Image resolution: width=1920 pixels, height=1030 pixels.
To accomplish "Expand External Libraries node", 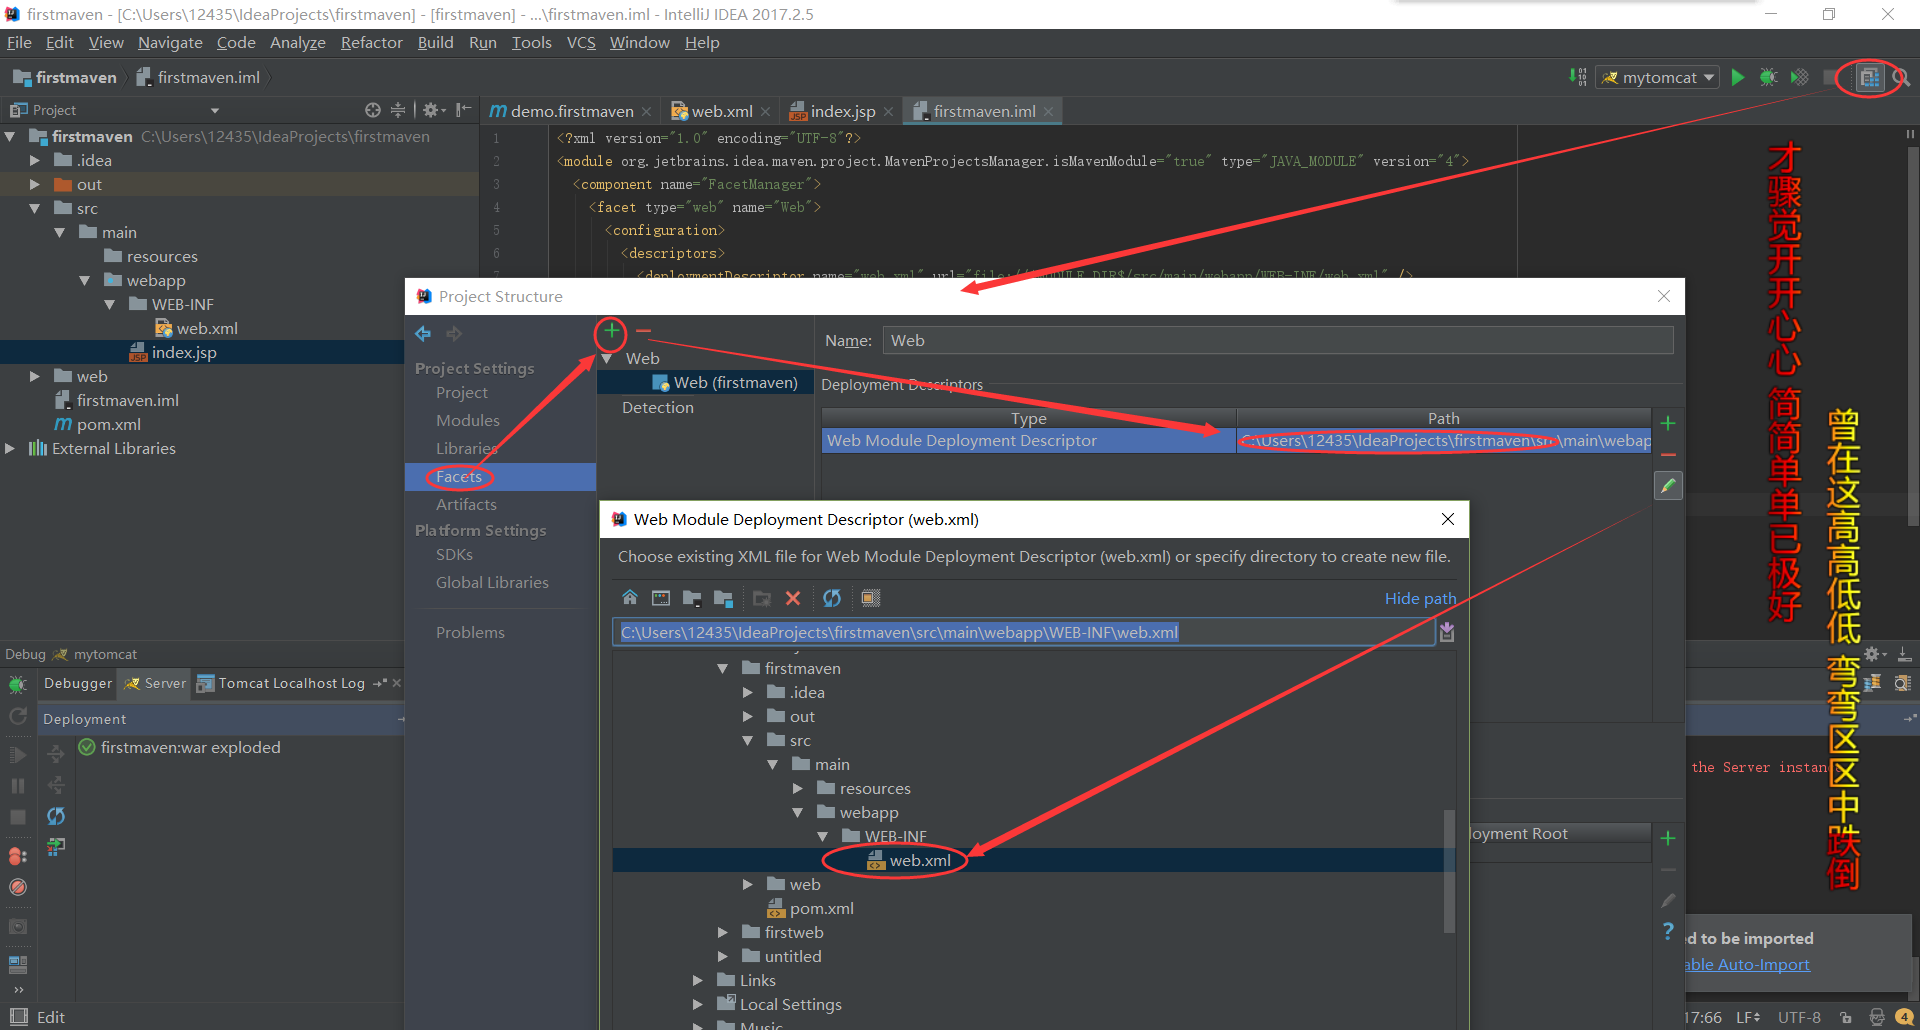I will point(10,448).
